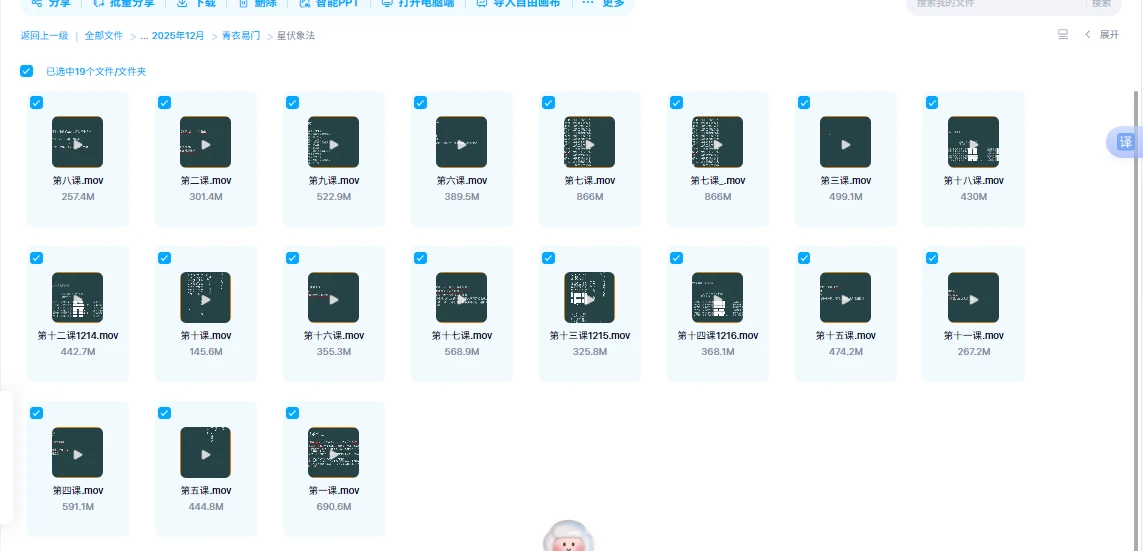The height and width of the screenshot is (551, 1143).
Task: Navigate to 青衣易门 breadcrumb folder
Action: tap(241, 35)
